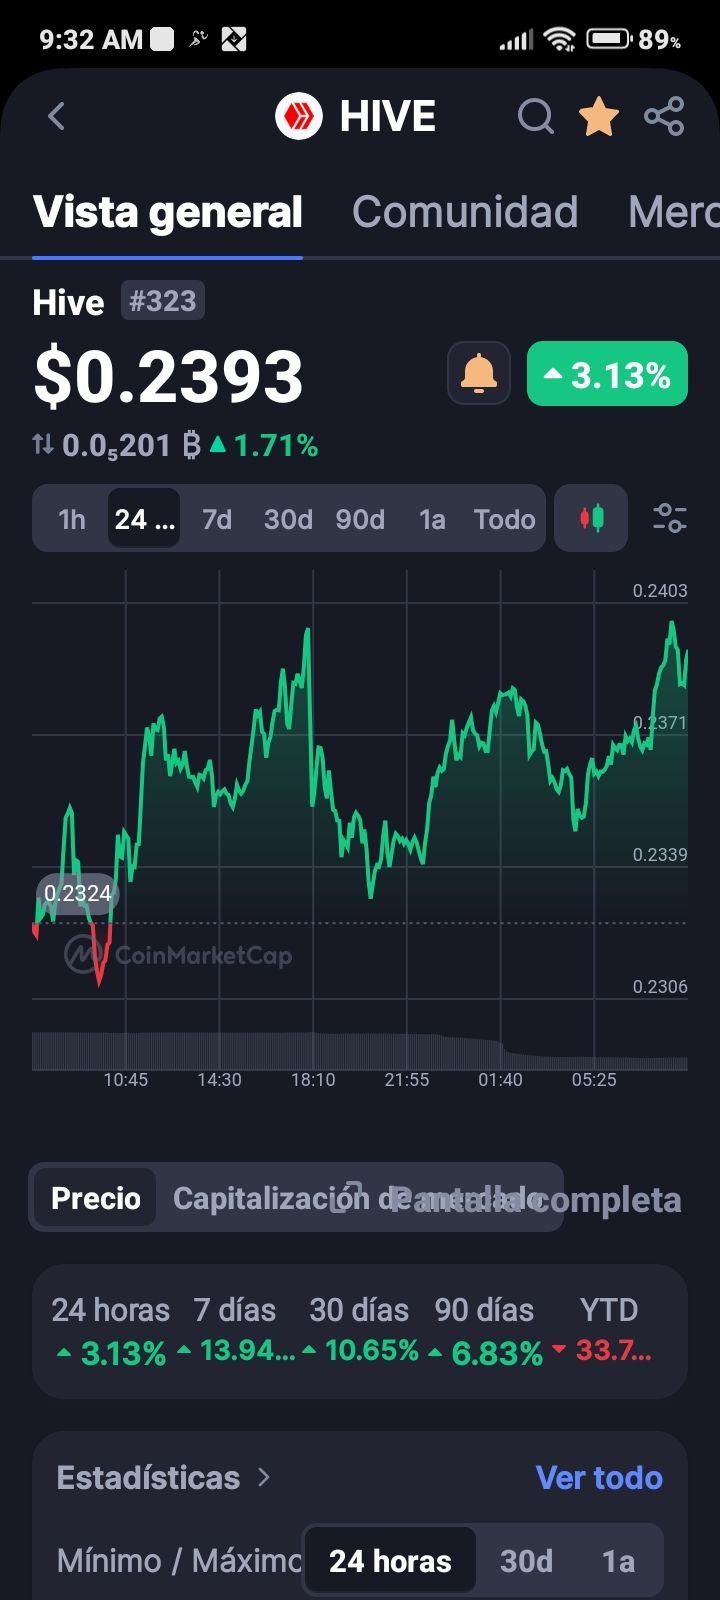The height and width of the screenshot is (1600, 720).
Task: Tap the 0.2403 axis label
Action: (x=660, y=591)
